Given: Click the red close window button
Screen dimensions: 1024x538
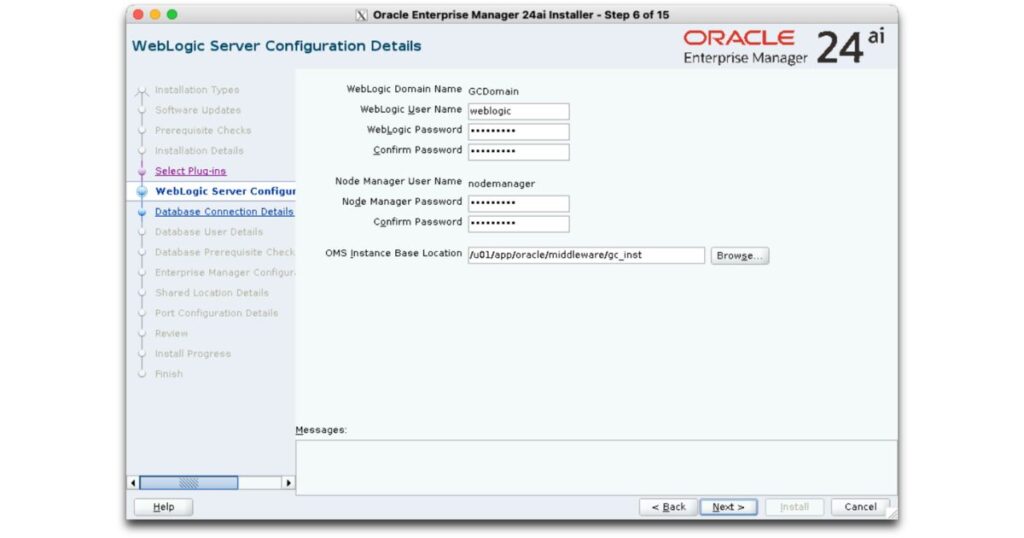Looking at the screenshot, I should 138,14.
